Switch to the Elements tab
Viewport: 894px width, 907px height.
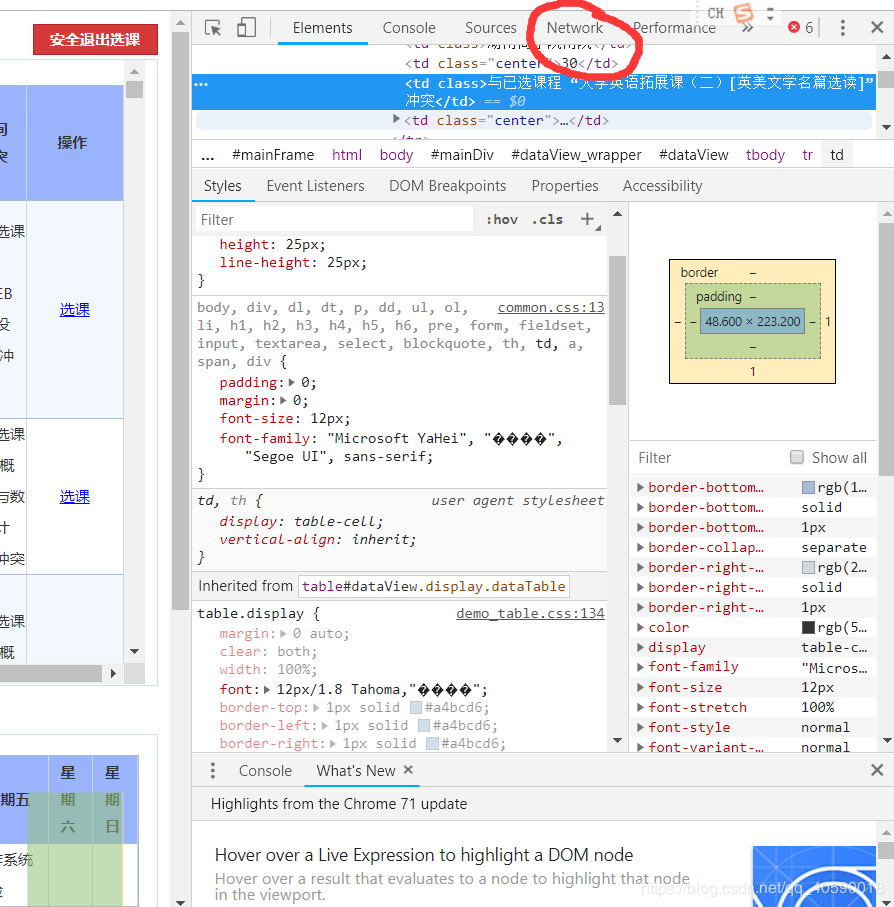[322, 28]
